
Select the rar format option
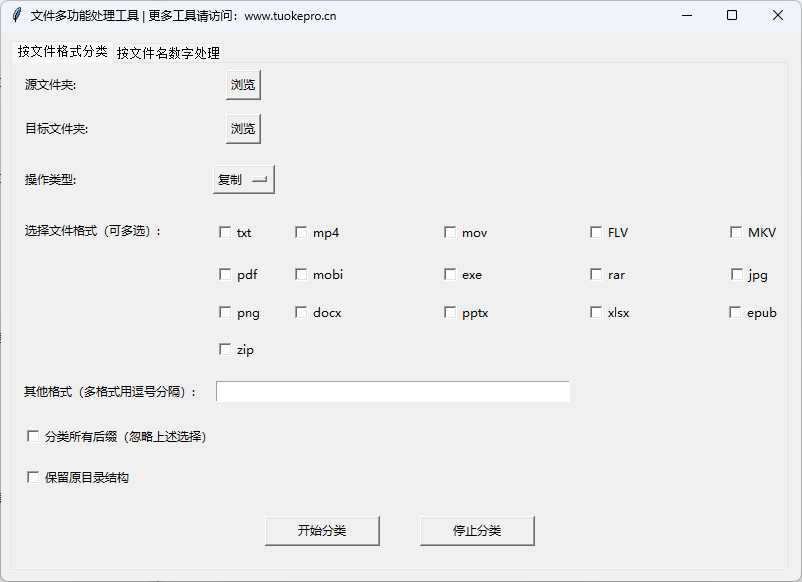click(596, 273)
